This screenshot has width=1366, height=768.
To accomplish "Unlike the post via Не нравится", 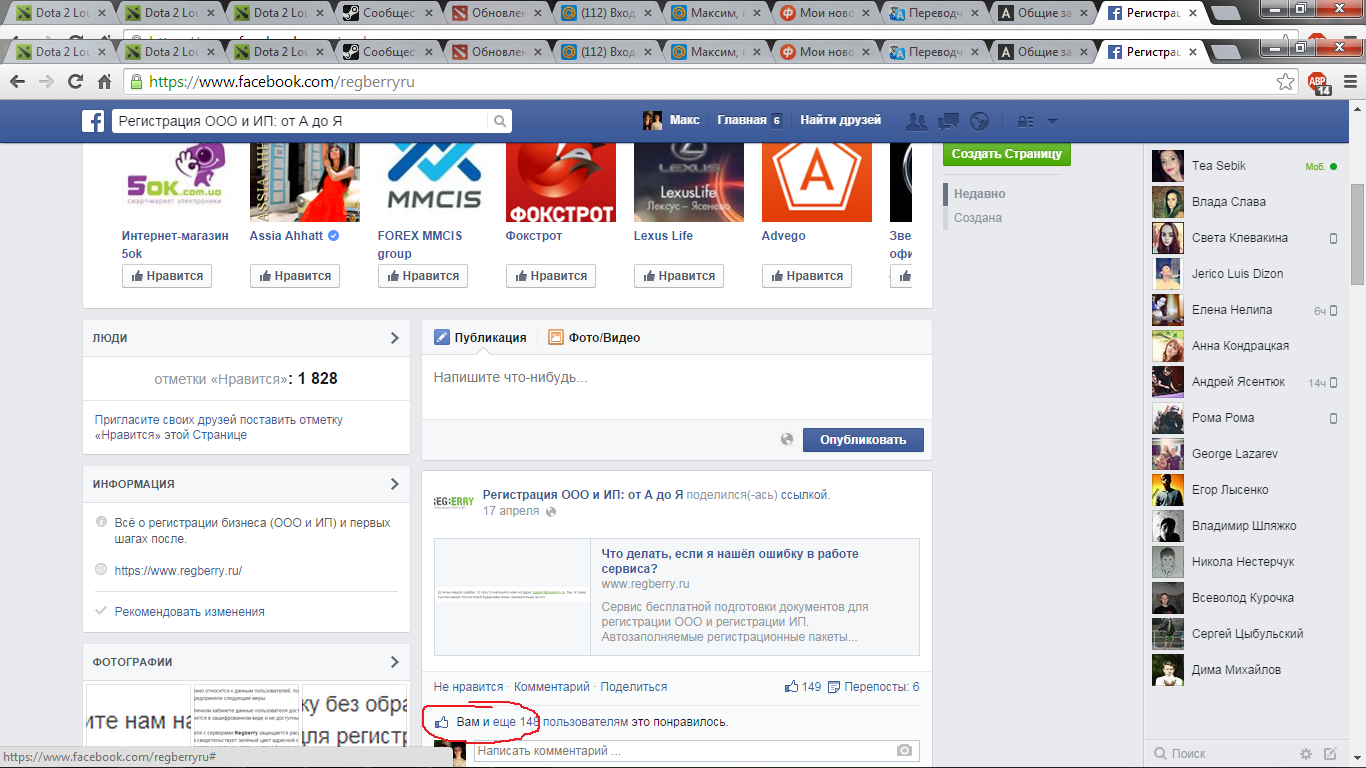I will tap(468, 687).
